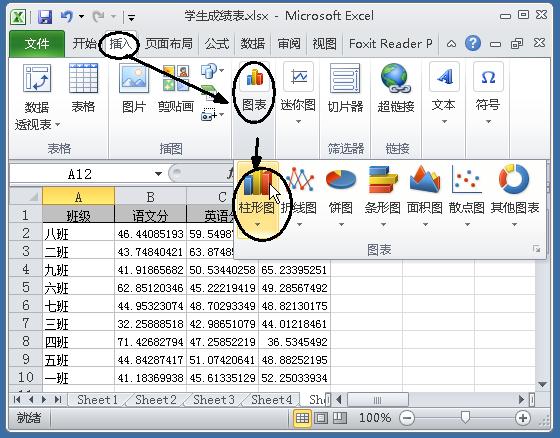The height and width of the screenshot is (438, 560).
Task: Expand the Undo history dropdown arrow
Action: coord(81,16)
